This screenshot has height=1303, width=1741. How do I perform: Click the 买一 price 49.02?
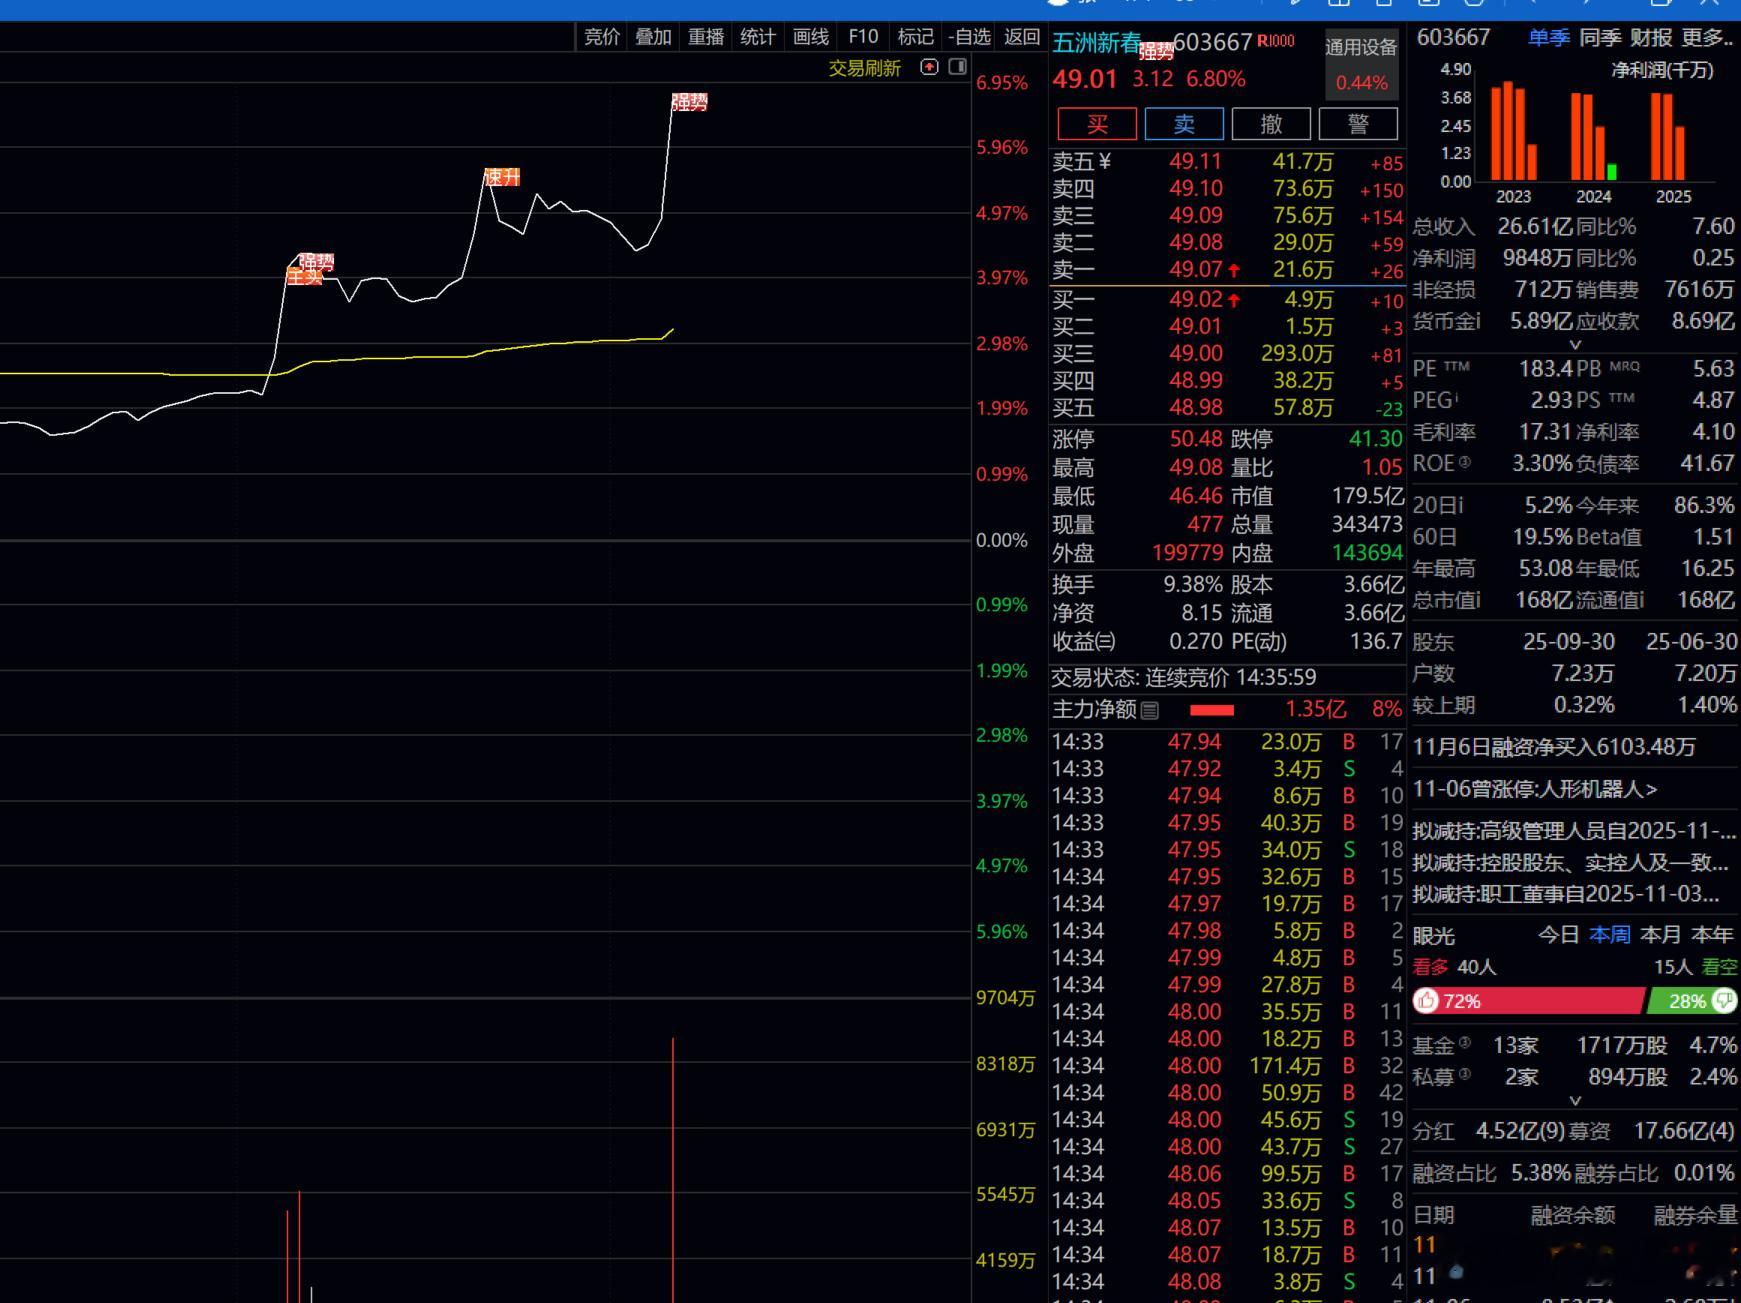point(1195,299)
